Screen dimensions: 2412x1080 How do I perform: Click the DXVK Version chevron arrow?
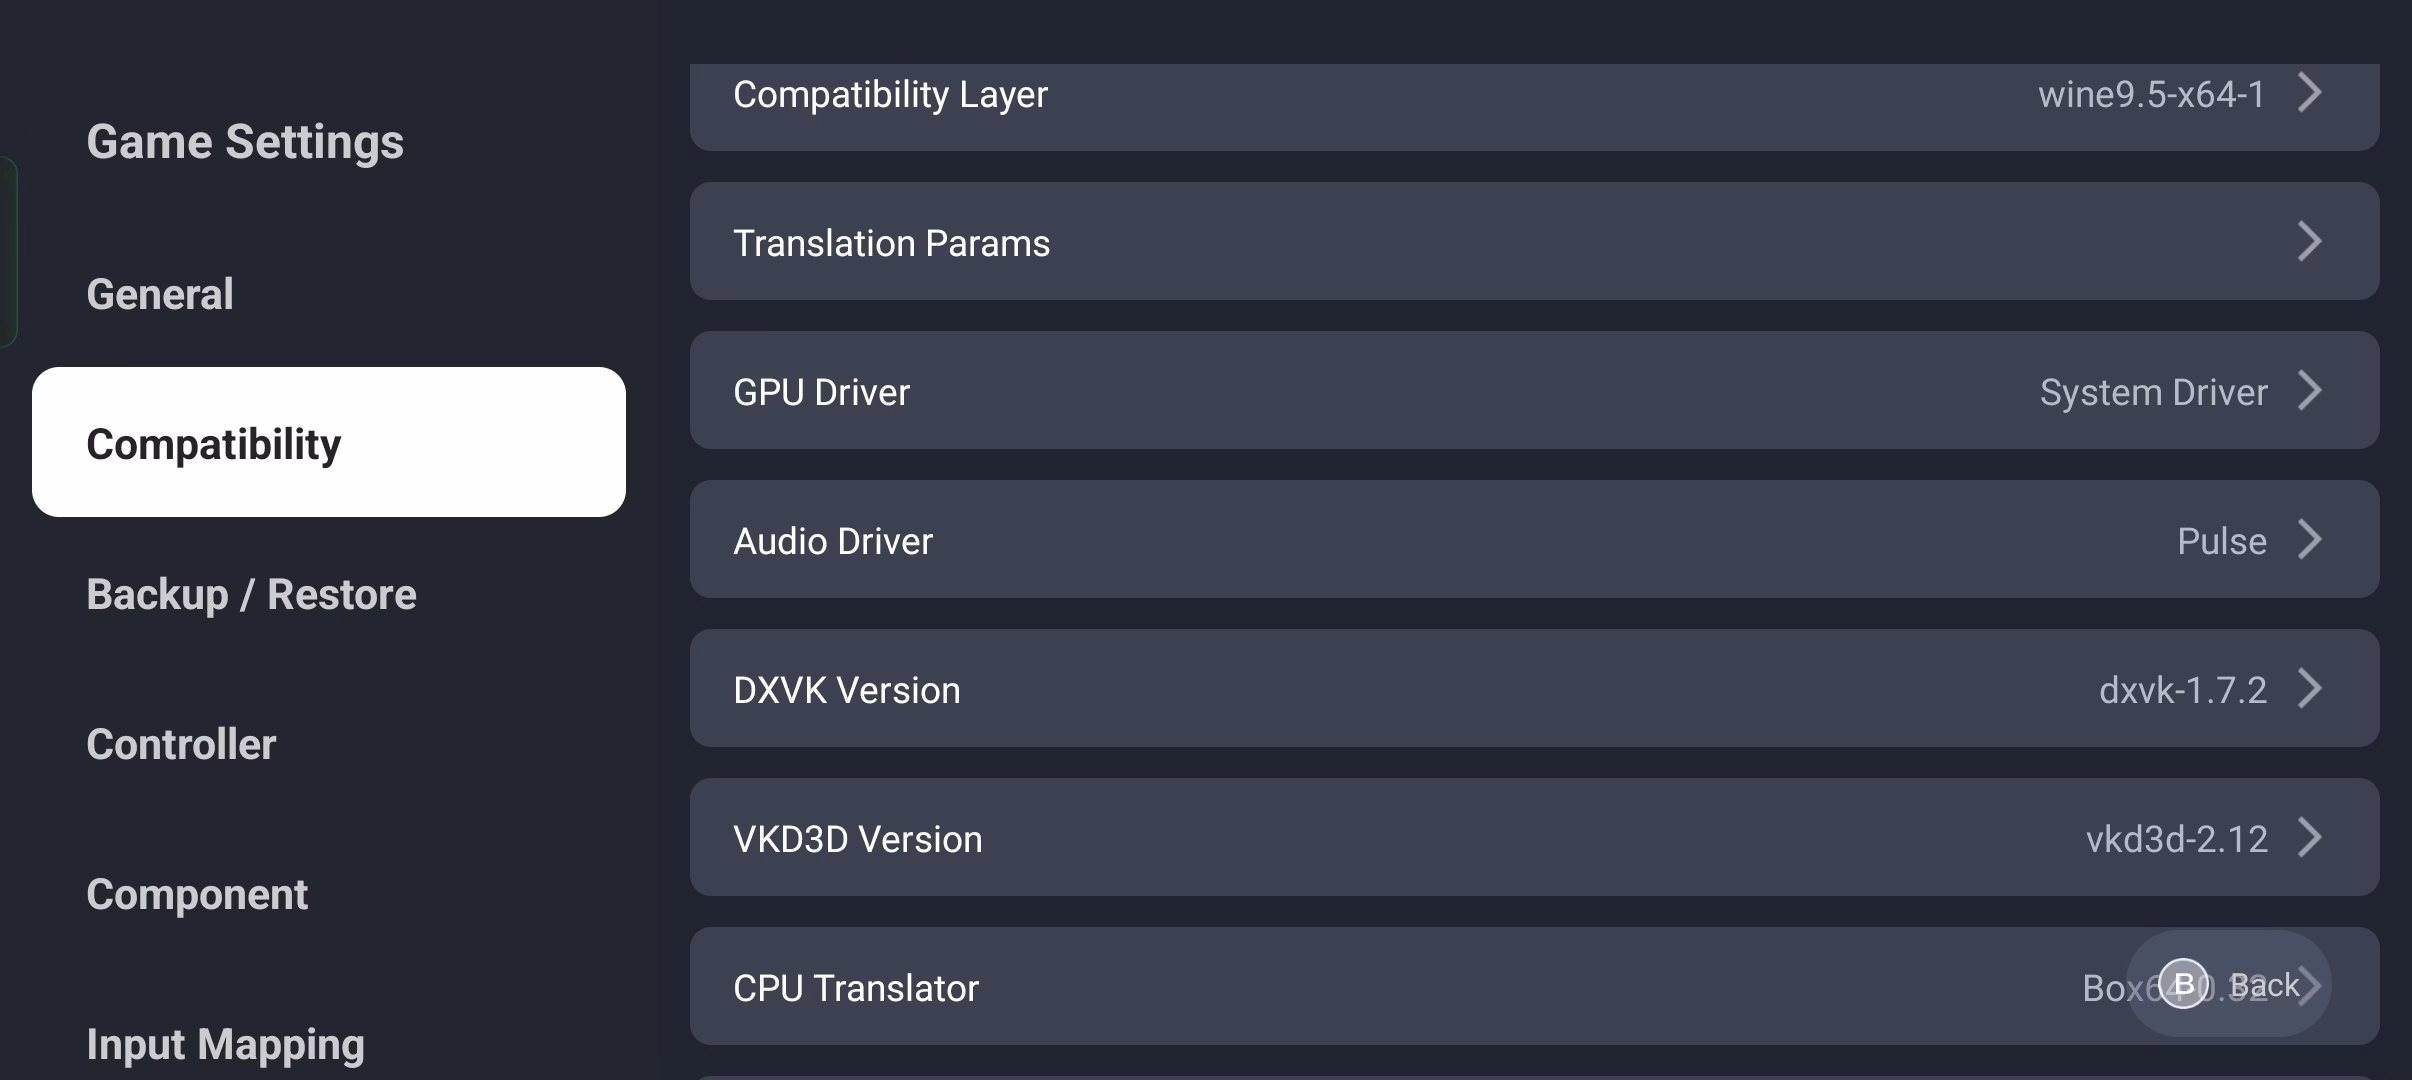coord(2309,688)
